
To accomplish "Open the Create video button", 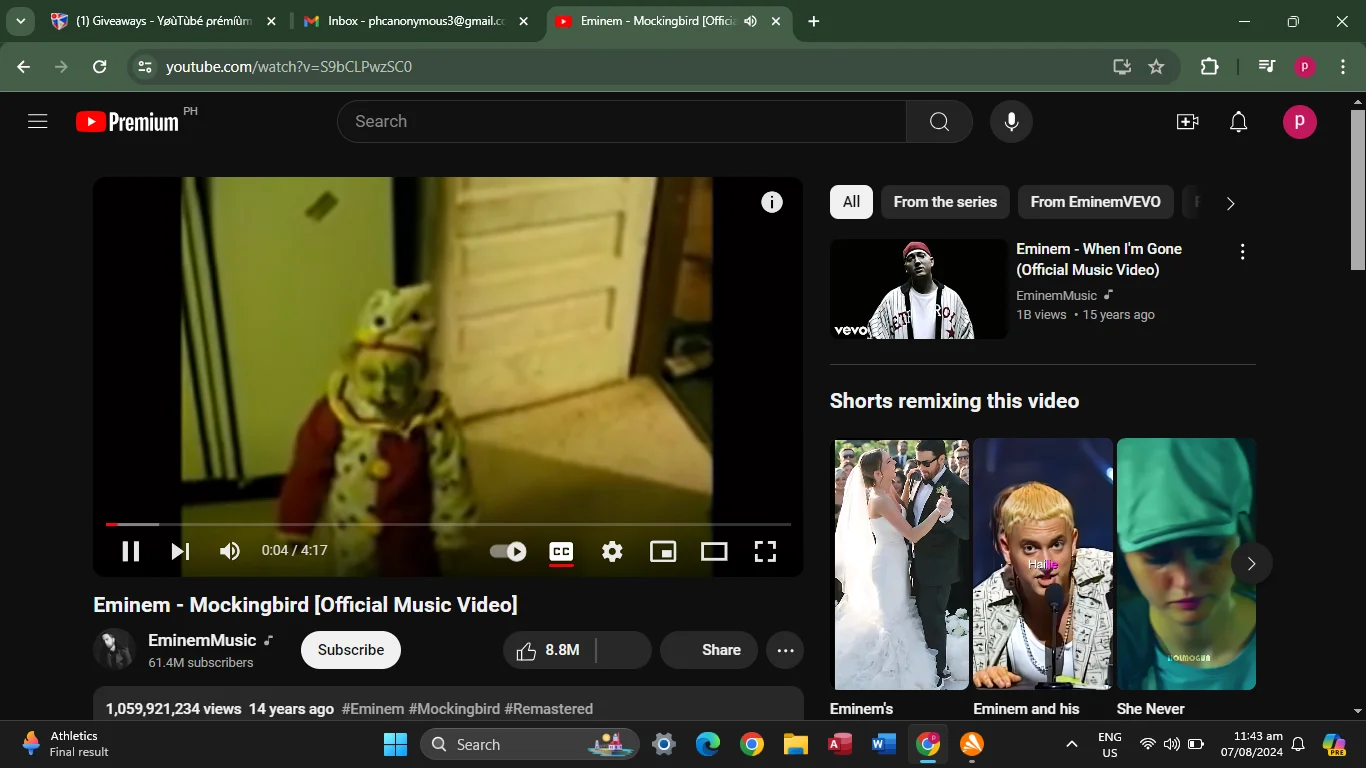I will pyautogui.click(x=1187, y=122).
